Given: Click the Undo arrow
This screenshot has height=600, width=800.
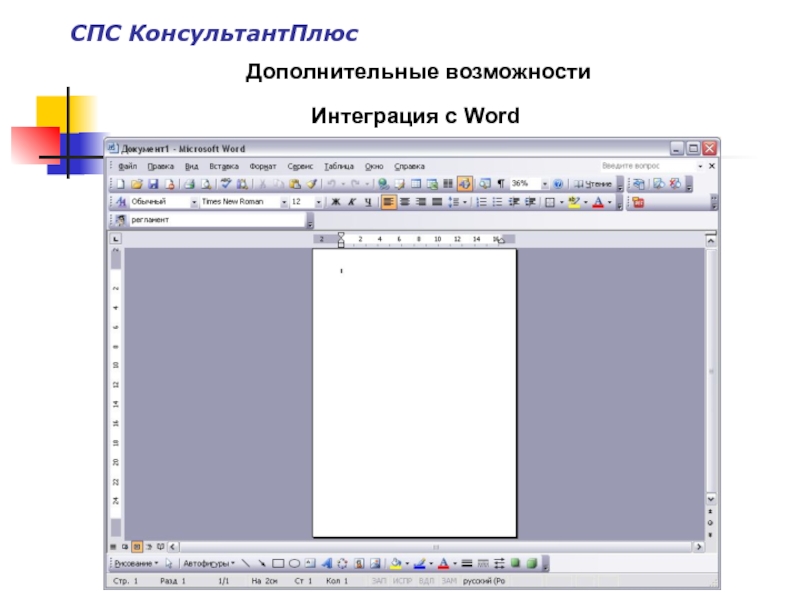Looking at the screenshot, I should [x=332, y=184].
